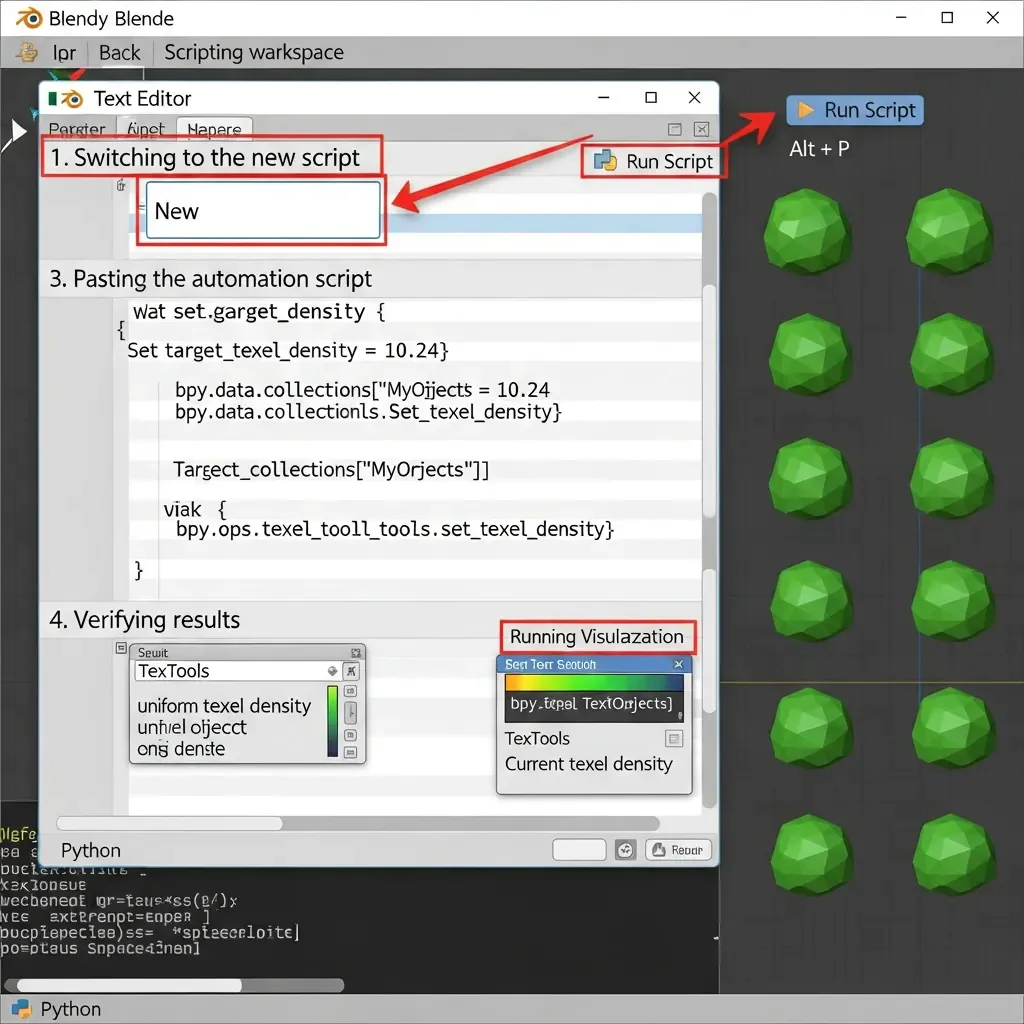Click the play icon in the blue Run Script button
Screen dimensions: 1024x1024
(804, 110)
